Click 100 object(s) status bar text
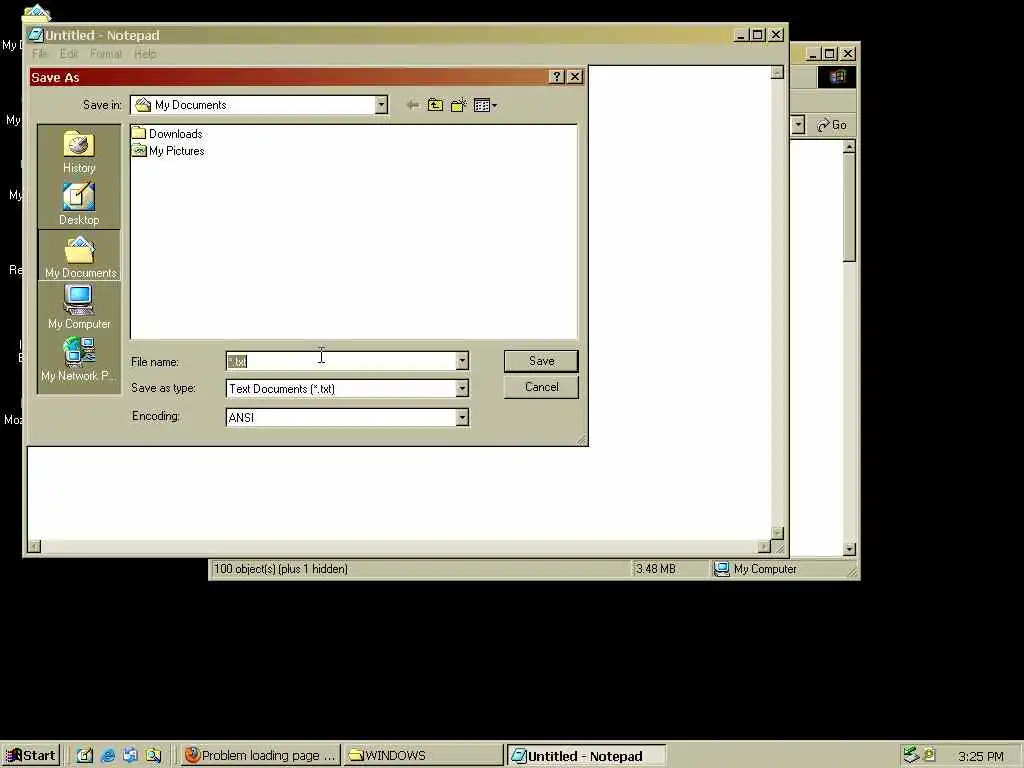 point(281,569)
